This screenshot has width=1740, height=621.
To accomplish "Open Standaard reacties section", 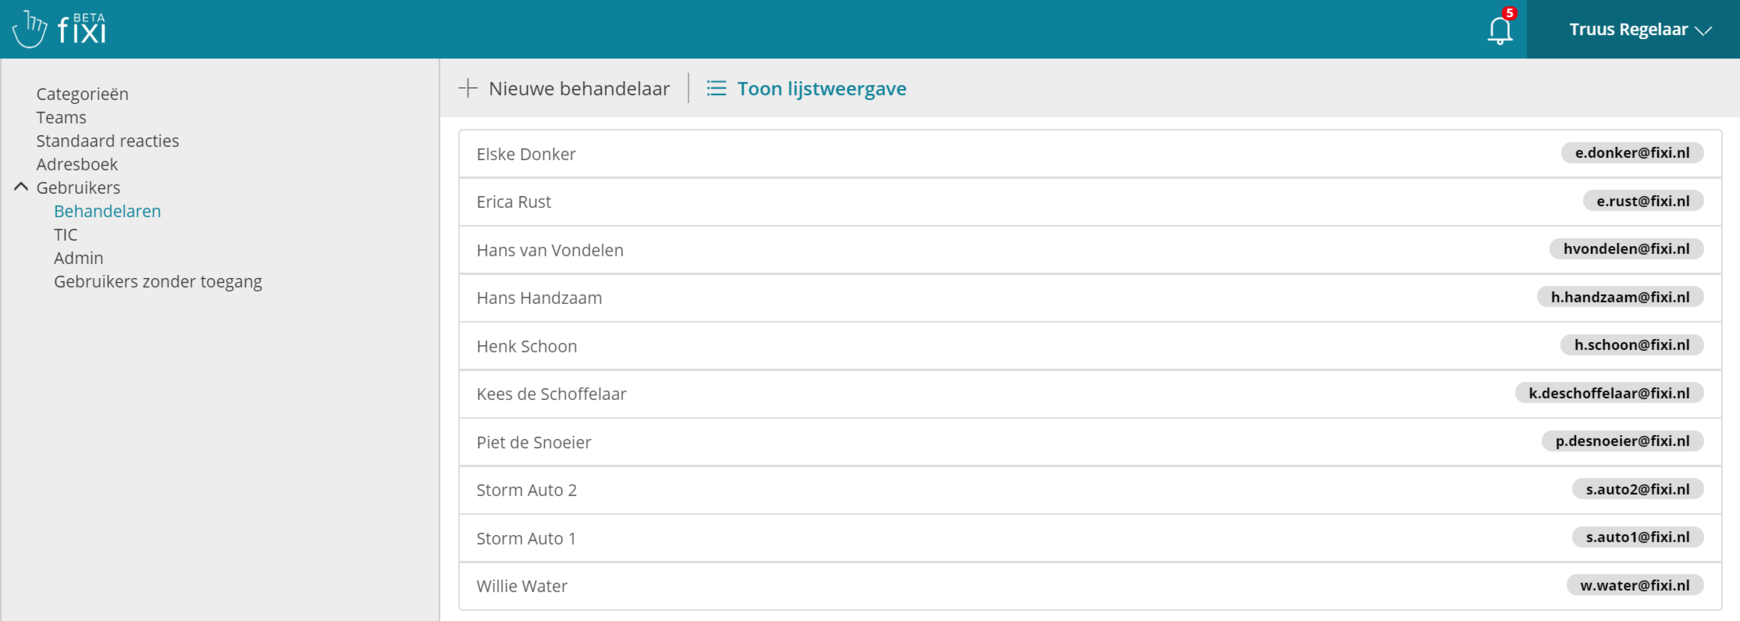I will (107, 141).
